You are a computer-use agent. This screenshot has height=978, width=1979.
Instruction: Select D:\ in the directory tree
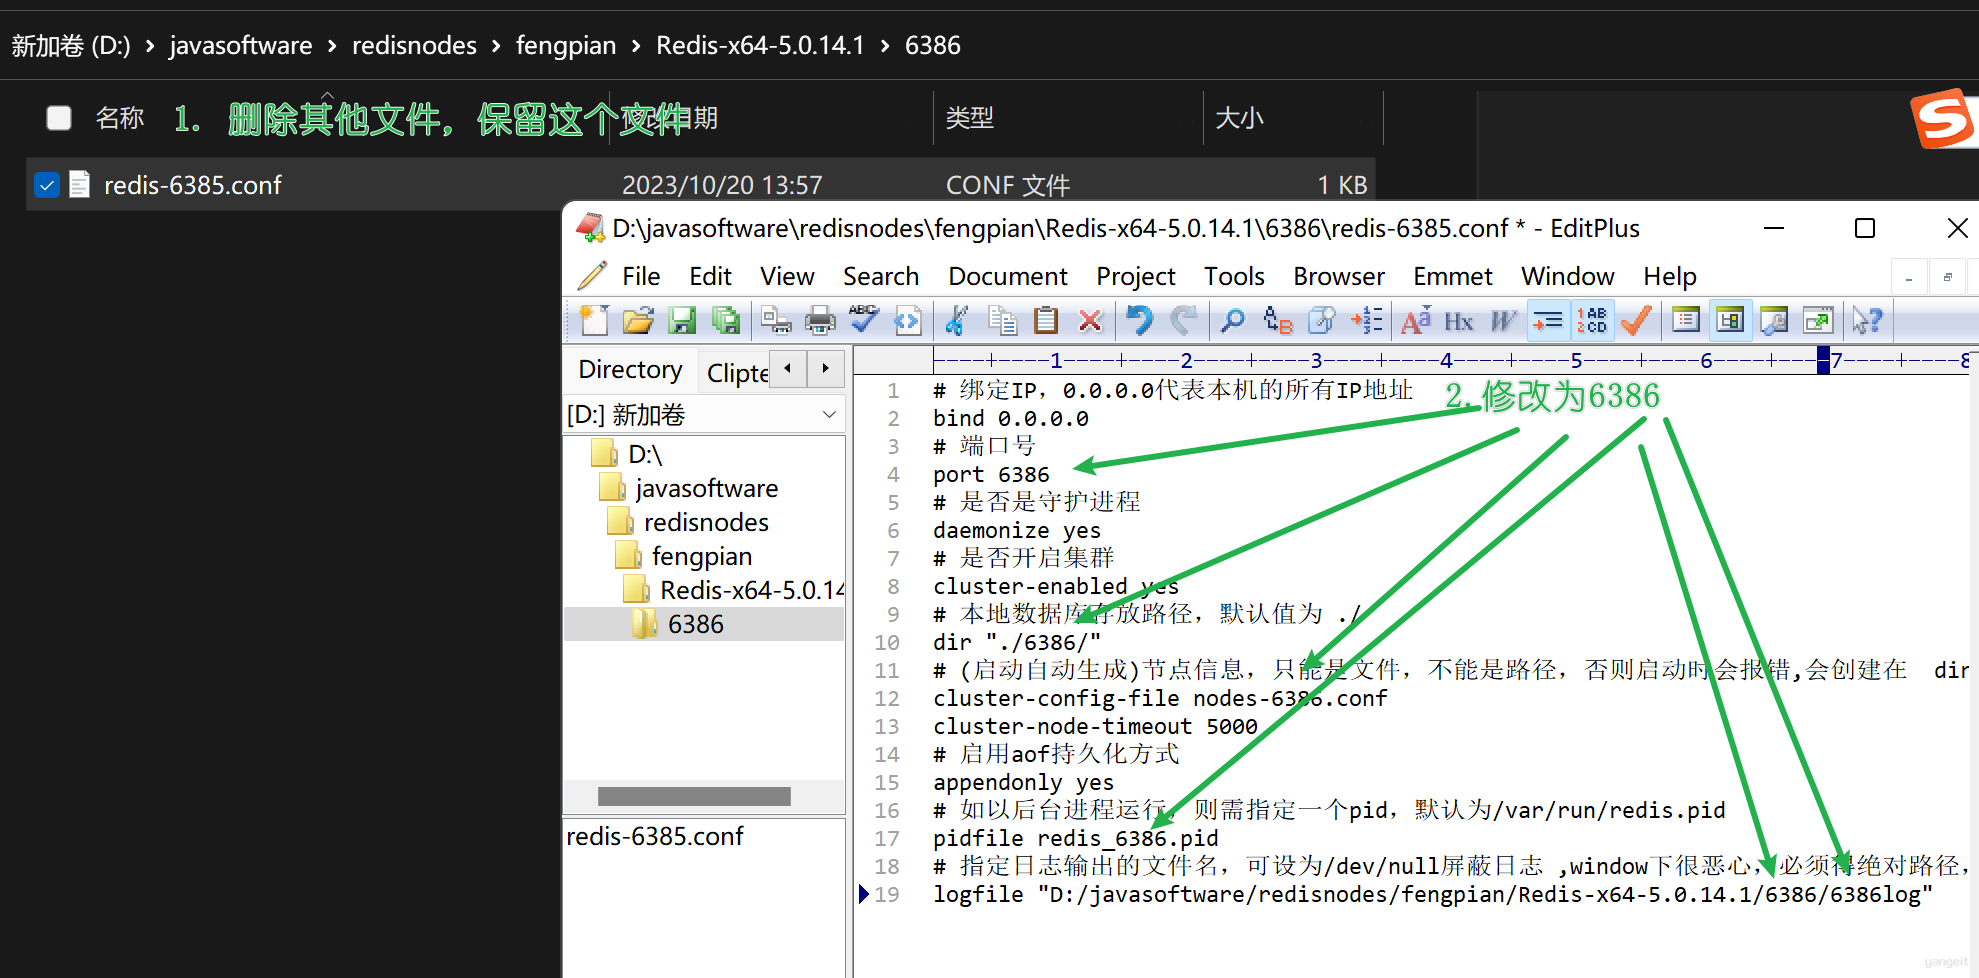[x=646, y=454]
